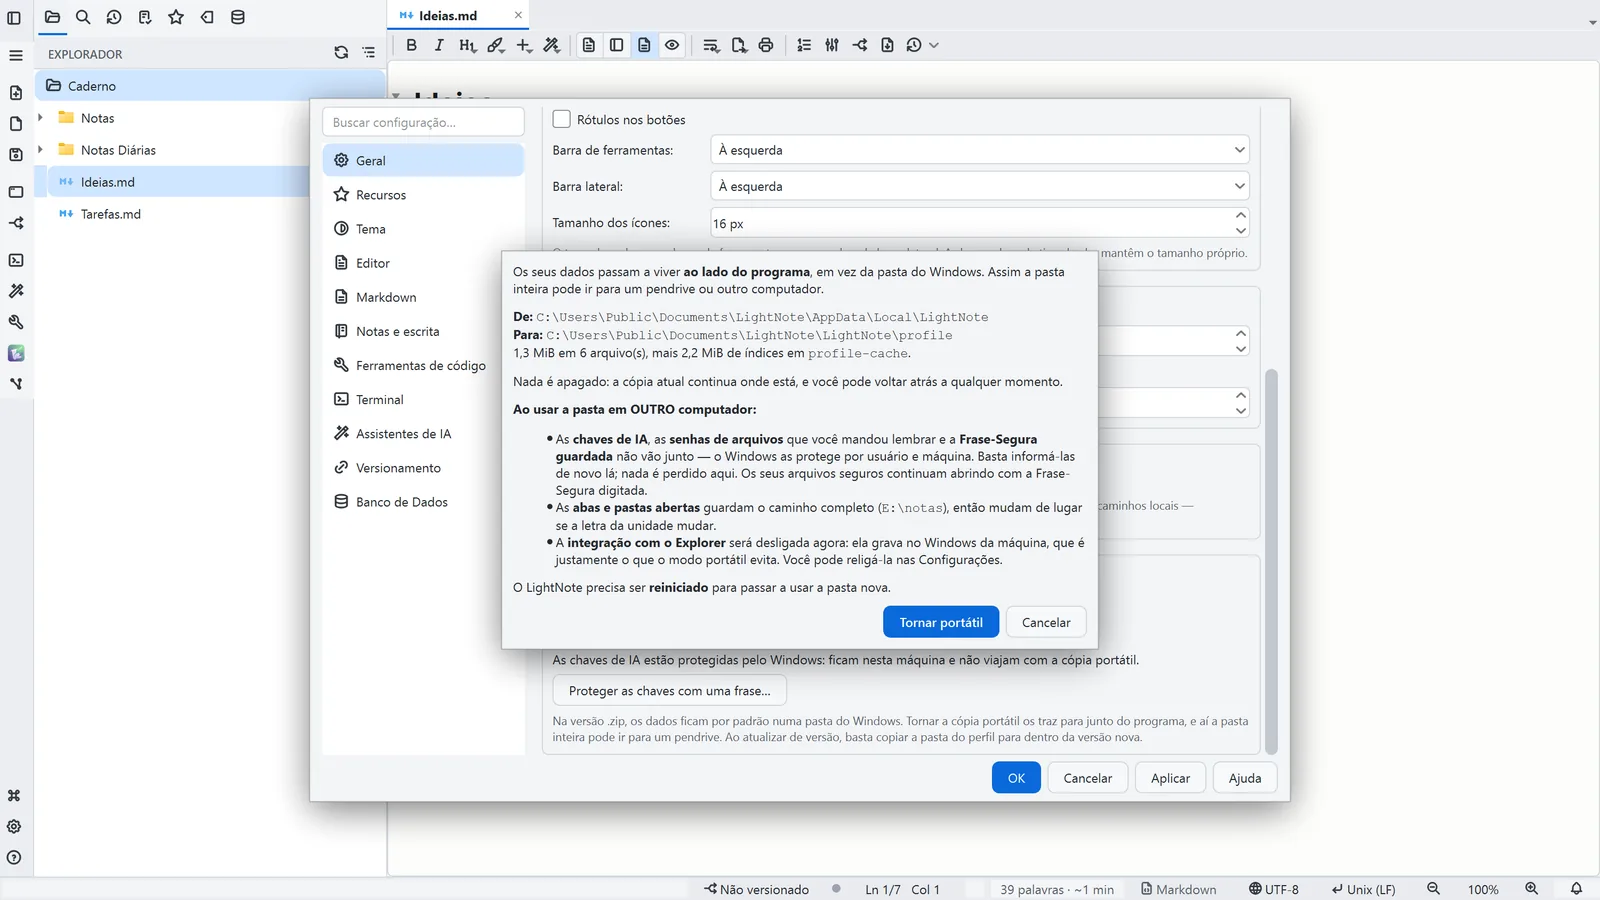Select the Tema settings category
The height and width of the screenshot is (900, 1600).
pos(423,229)
